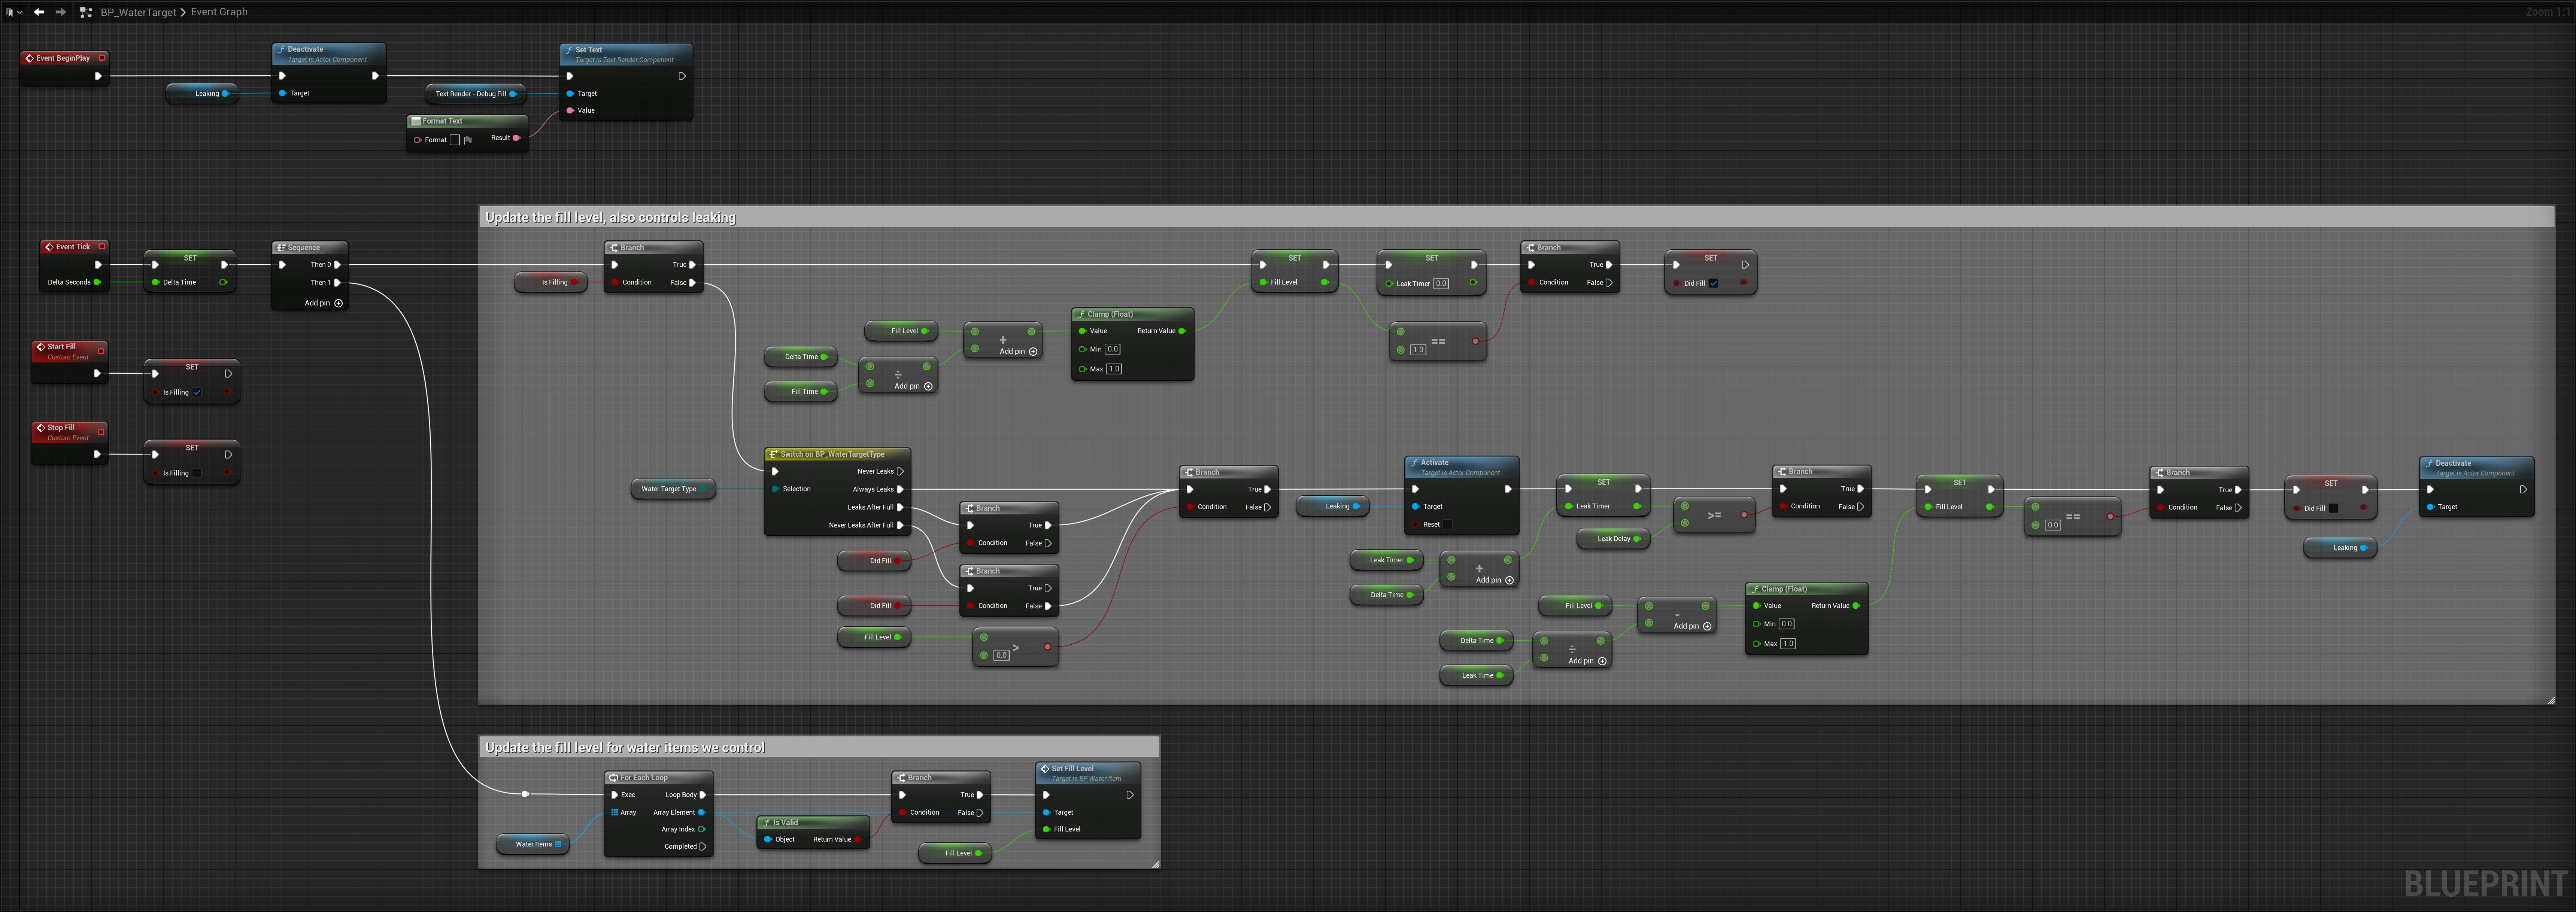Click the back navigation arrow
2576x912 pixels.
tap(39, 12)
